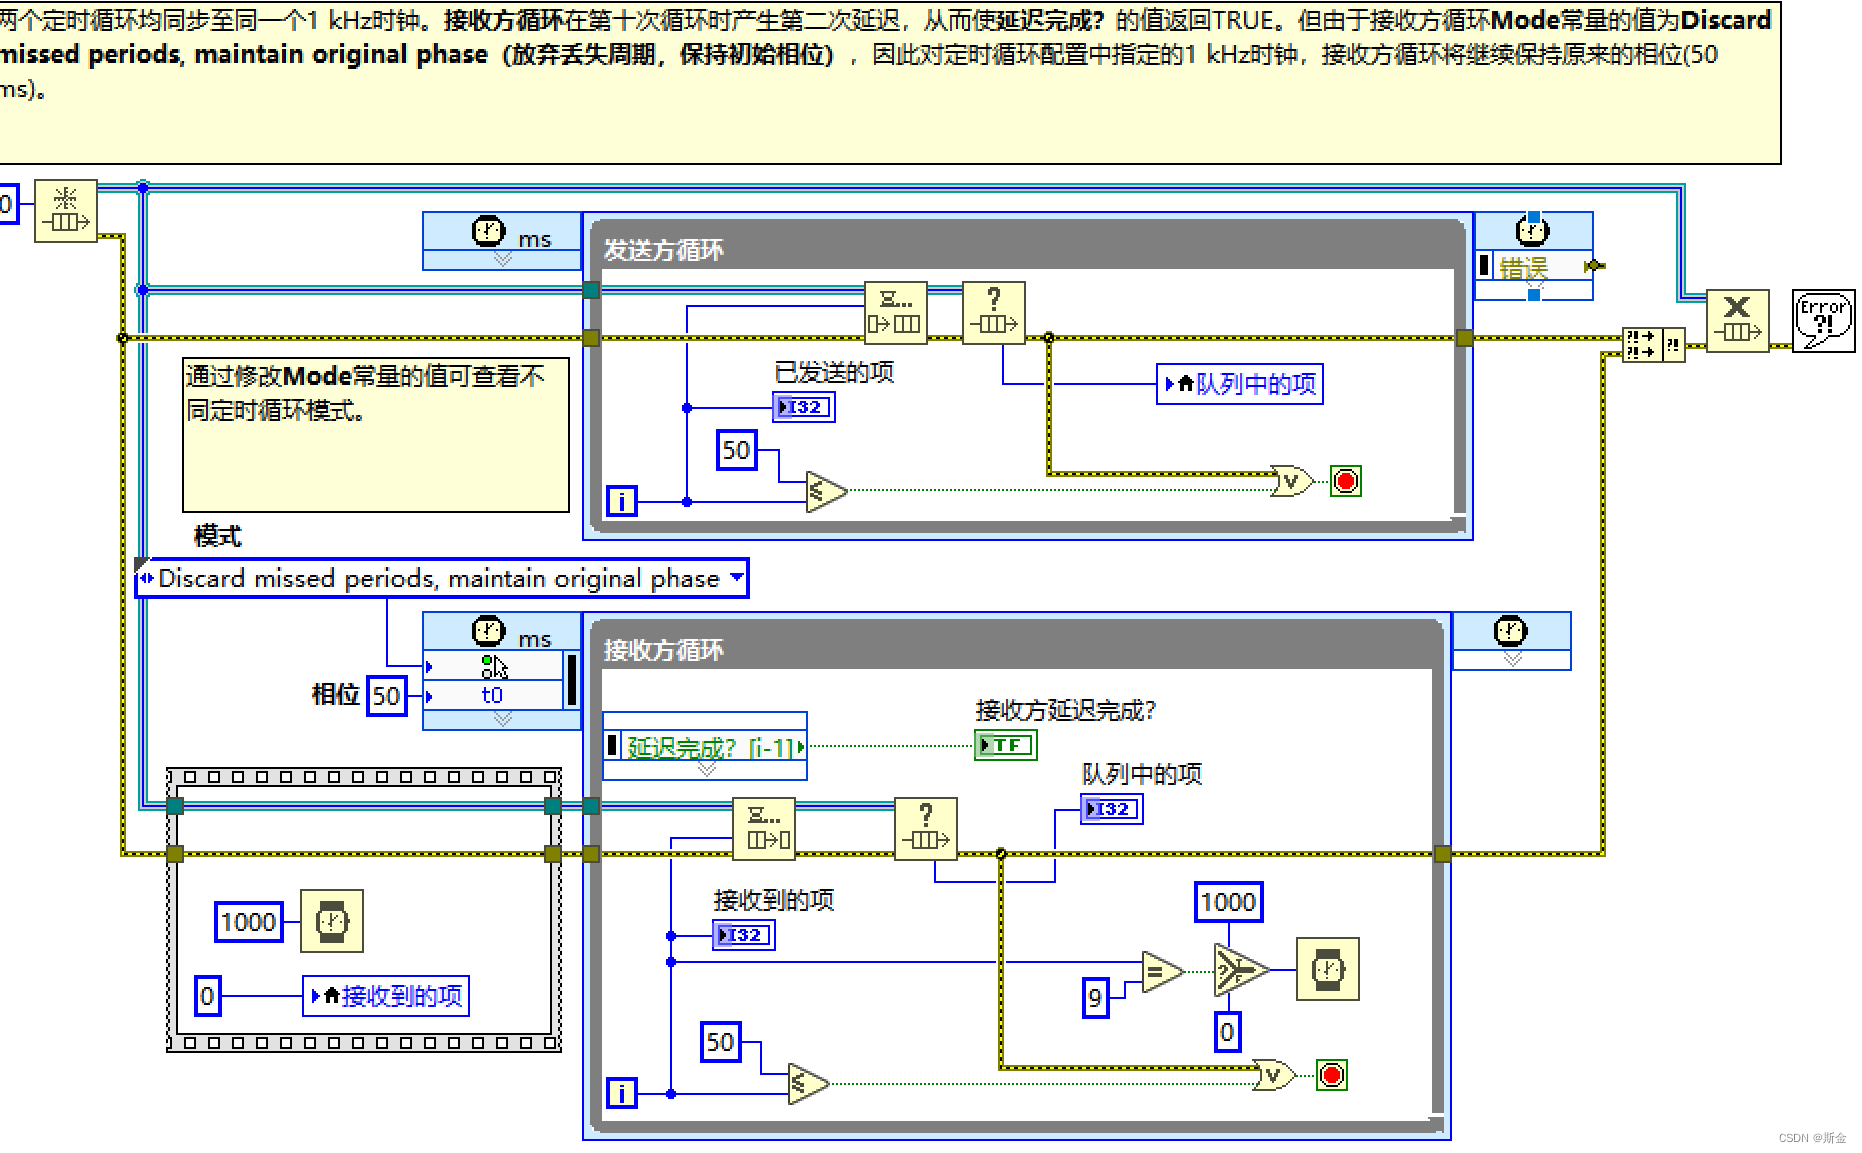The width and height of the screenshot is (1862, 1153).
Task: Click the 错误 output terminal on sender loop
Action: click(x=1534, y=266)
